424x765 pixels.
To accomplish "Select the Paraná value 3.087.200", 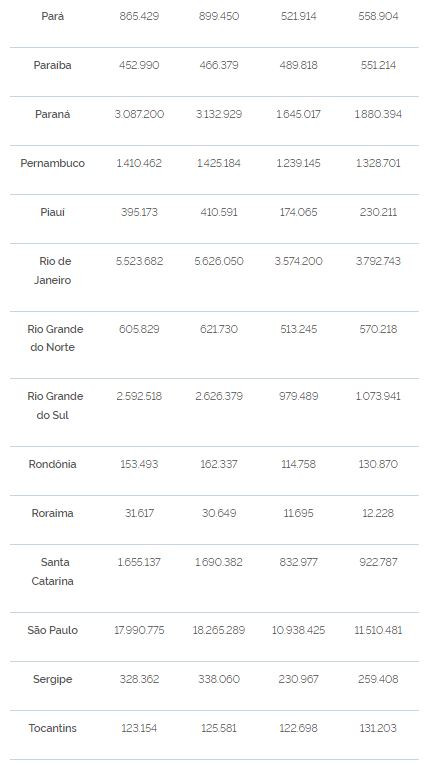I will click(139, 114).
